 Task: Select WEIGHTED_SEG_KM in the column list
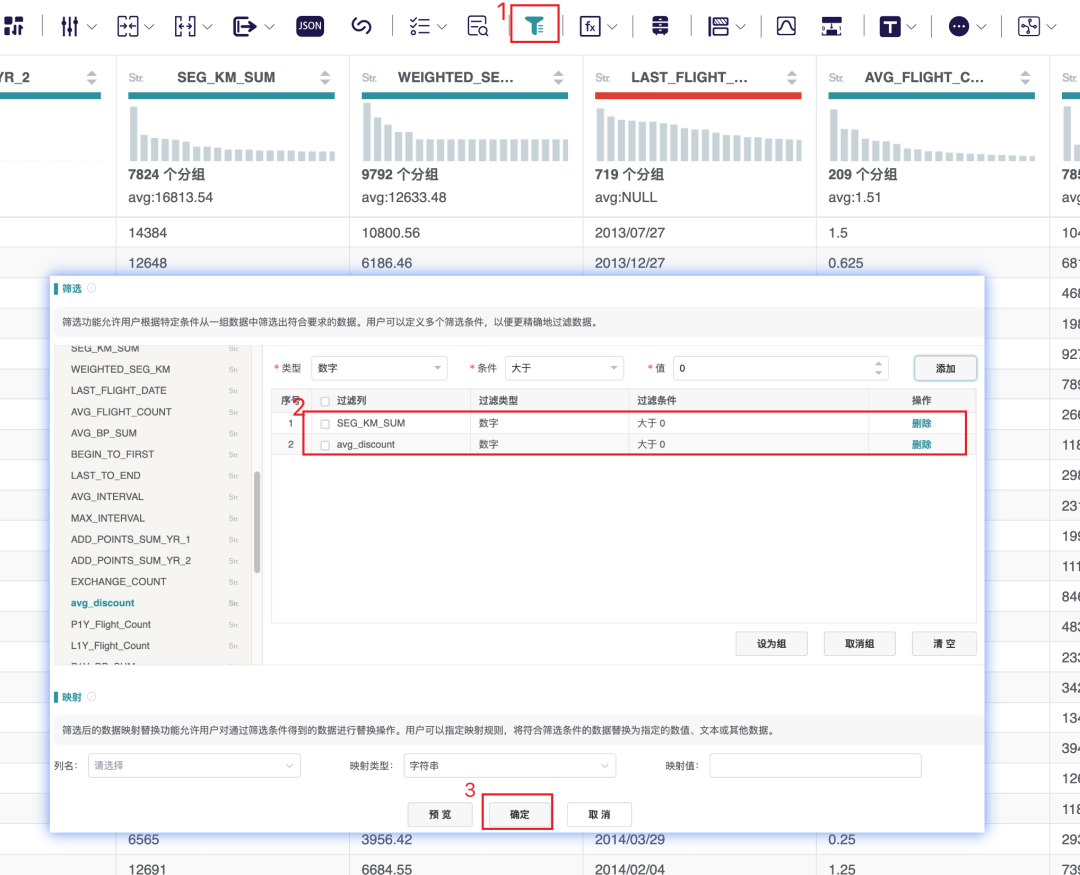[x=121, y=369]
